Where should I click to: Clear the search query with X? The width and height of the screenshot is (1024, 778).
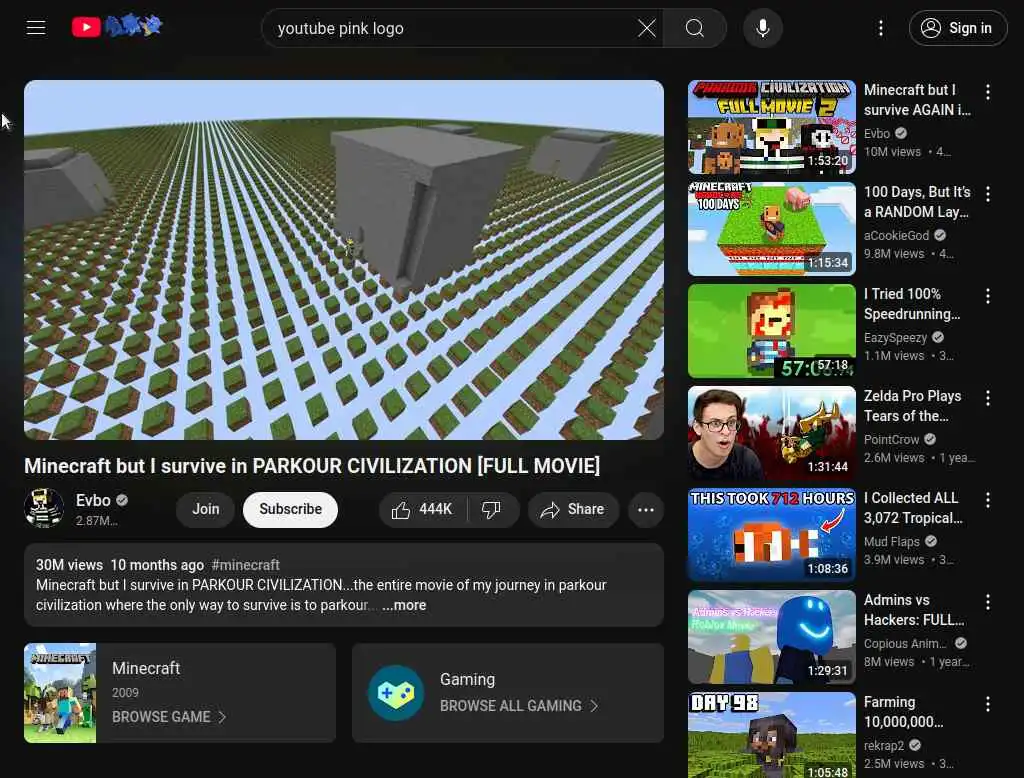[647, 28]
